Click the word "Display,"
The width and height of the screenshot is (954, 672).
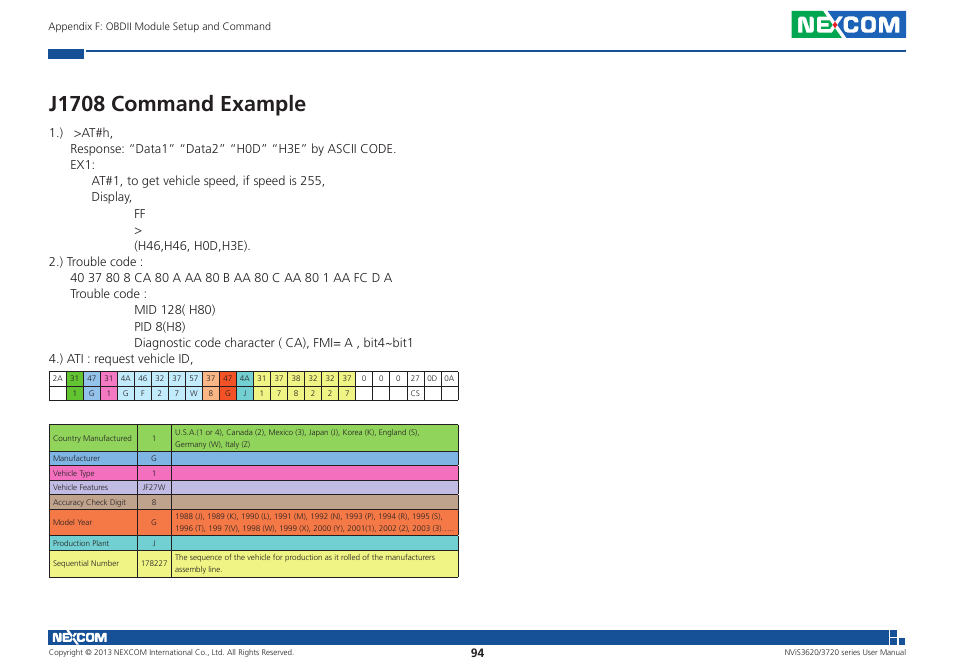[111, 197]
